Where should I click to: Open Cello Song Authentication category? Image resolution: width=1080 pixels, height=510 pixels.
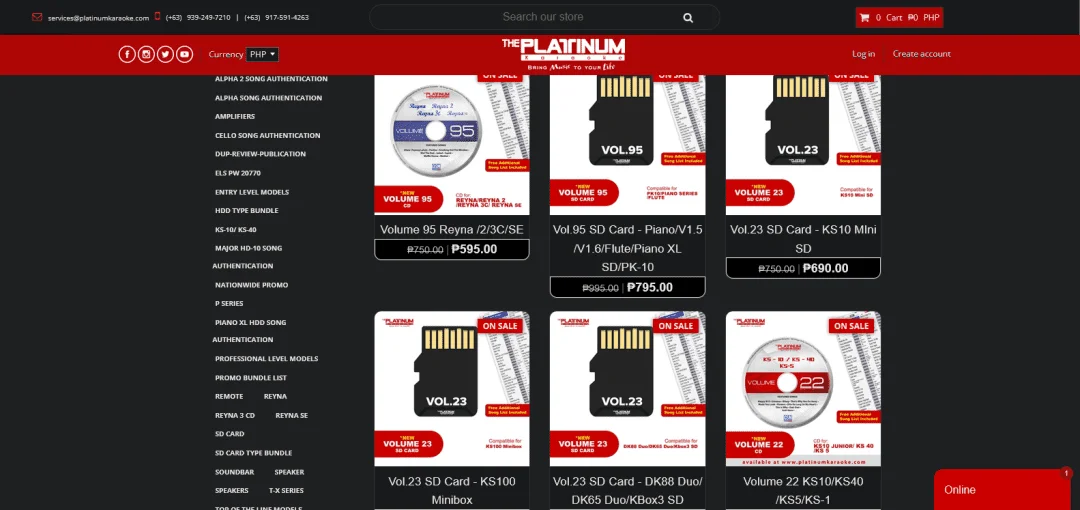point(267,136)
